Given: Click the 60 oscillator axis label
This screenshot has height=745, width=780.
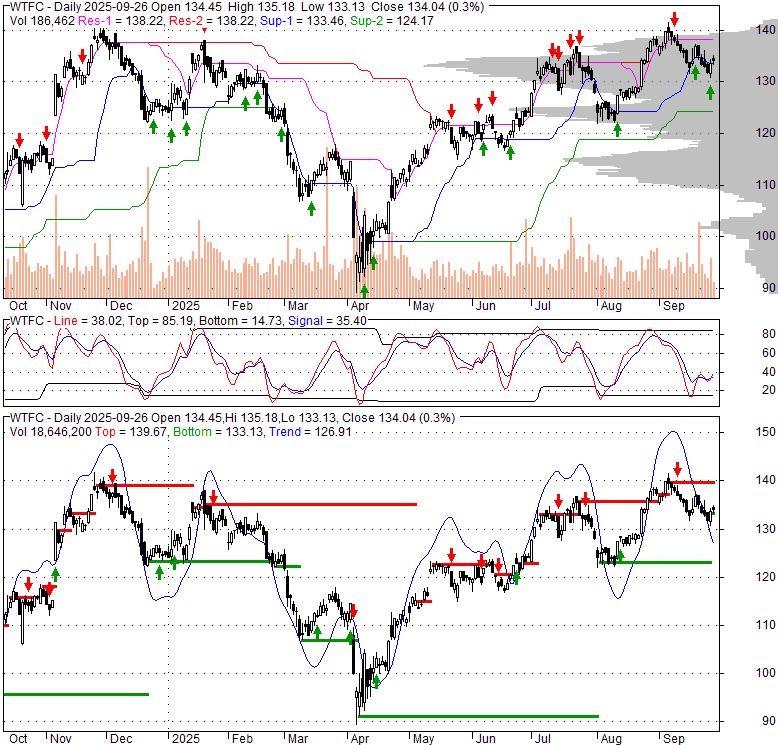Looking at the screenshot, I should point(769,353).
